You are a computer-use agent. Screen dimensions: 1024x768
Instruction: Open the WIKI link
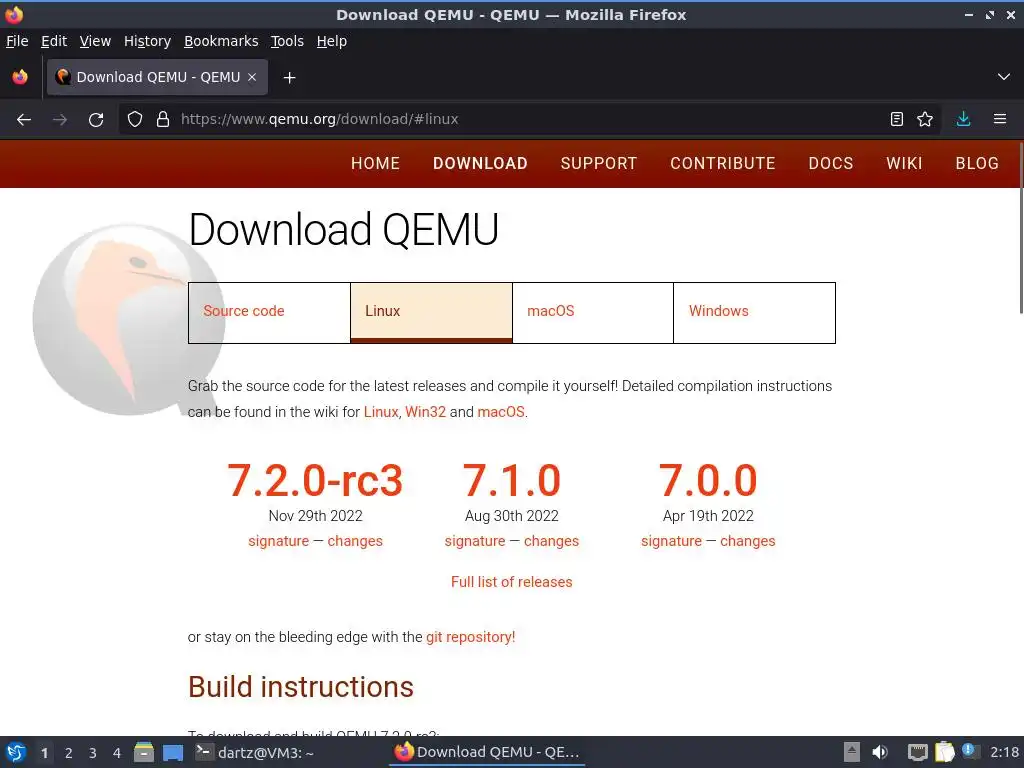click(904, 163)
